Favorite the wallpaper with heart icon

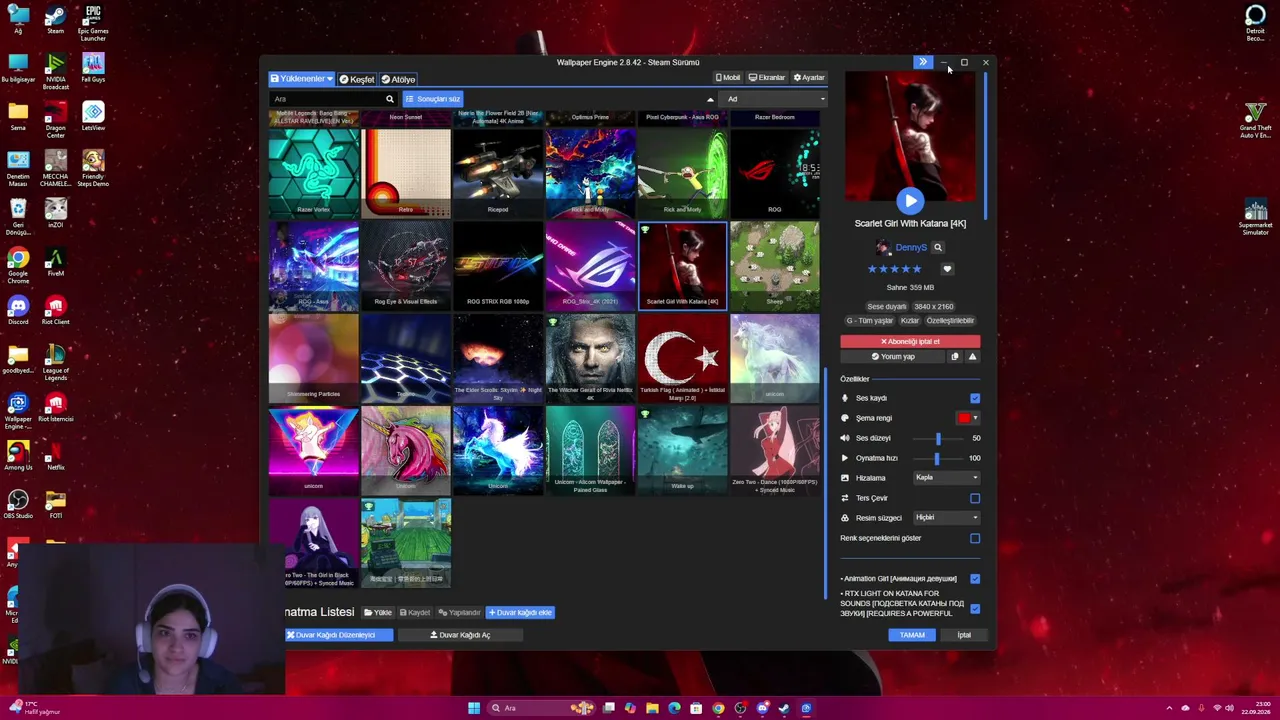(947, 269)
